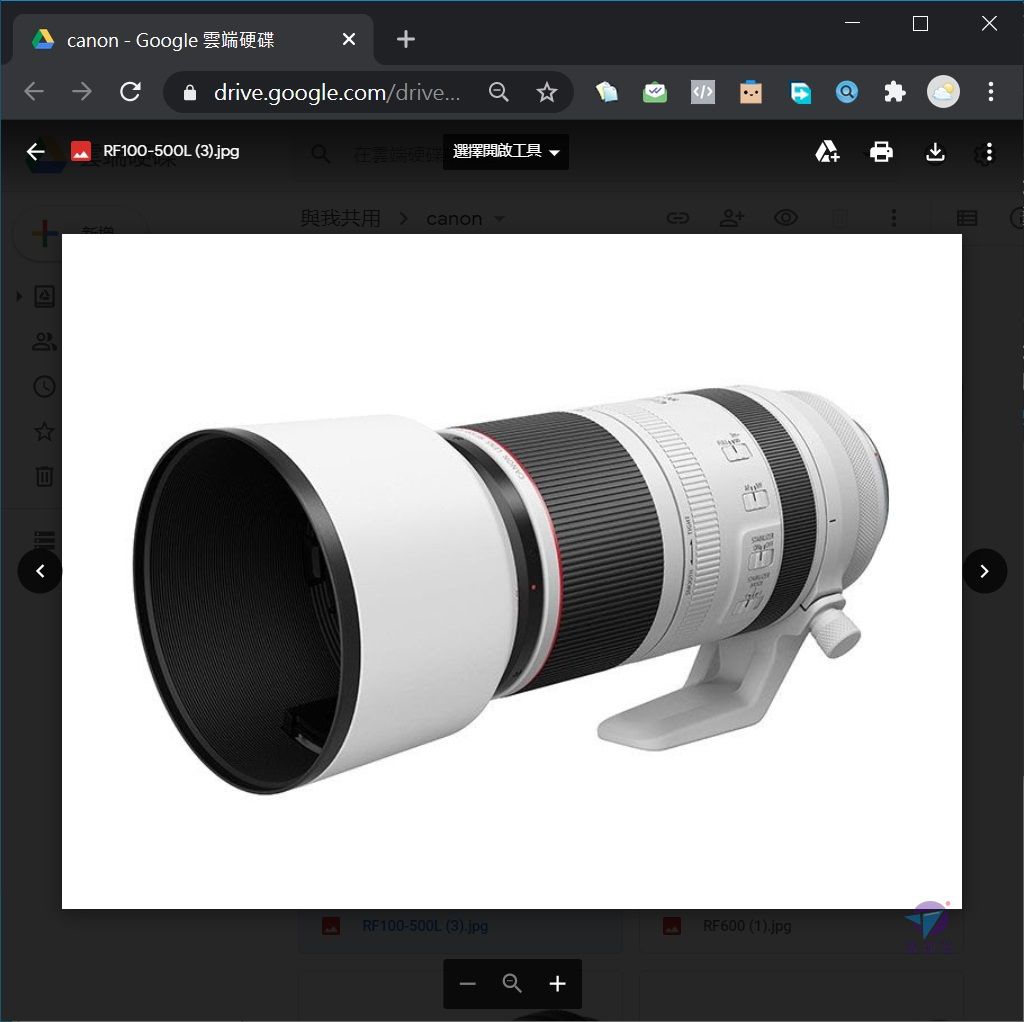Open the blue arrow extension icon
The image size is (1024, 1022).
pyautogui.click(x=799, y=92)
